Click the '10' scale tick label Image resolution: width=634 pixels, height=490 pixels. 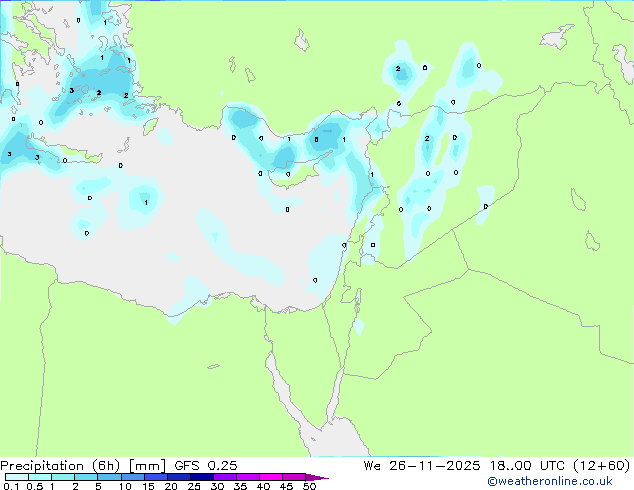point(125,486)
